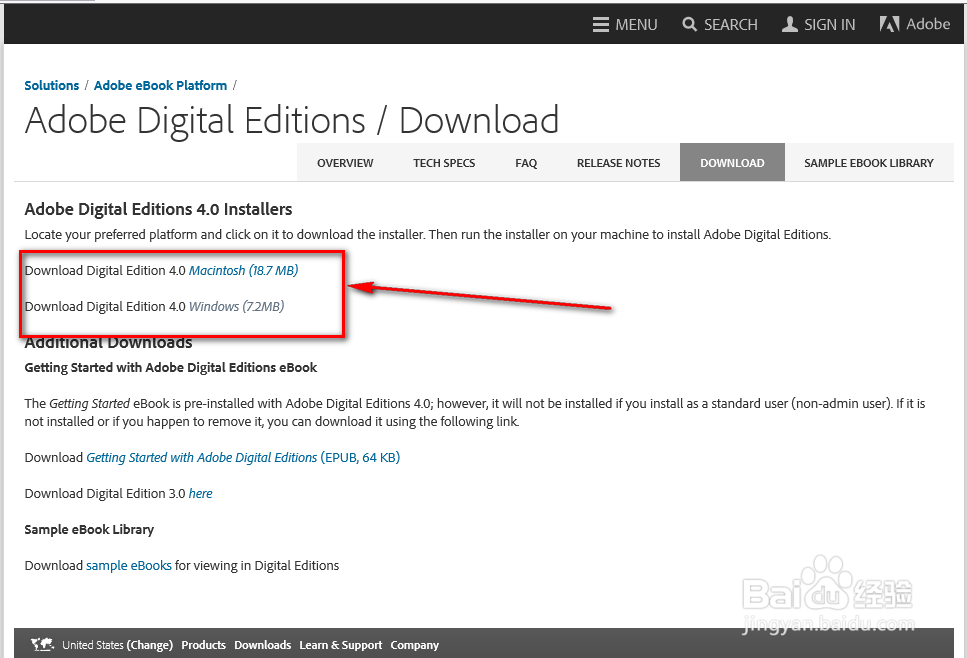The image size is (967, 658).
Task: Open the RELEASE NOTES tab
Action: click(x=619, y=163)
